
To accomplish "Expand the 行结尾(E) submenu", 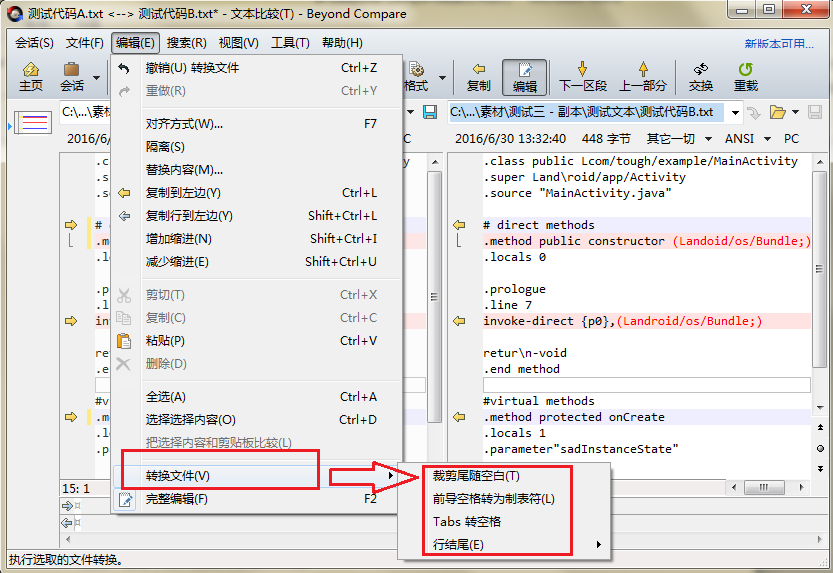I will 504,544.
